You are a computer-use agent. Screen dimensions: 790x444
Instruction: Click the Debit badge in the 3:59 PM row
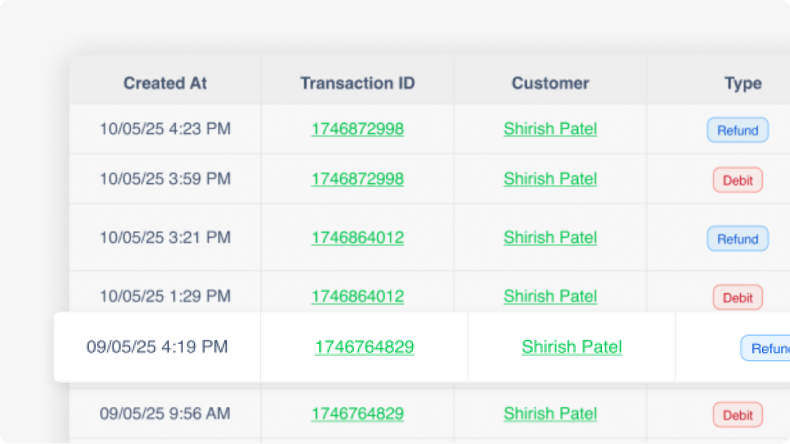pyautogui.click(x=738, y=180)
